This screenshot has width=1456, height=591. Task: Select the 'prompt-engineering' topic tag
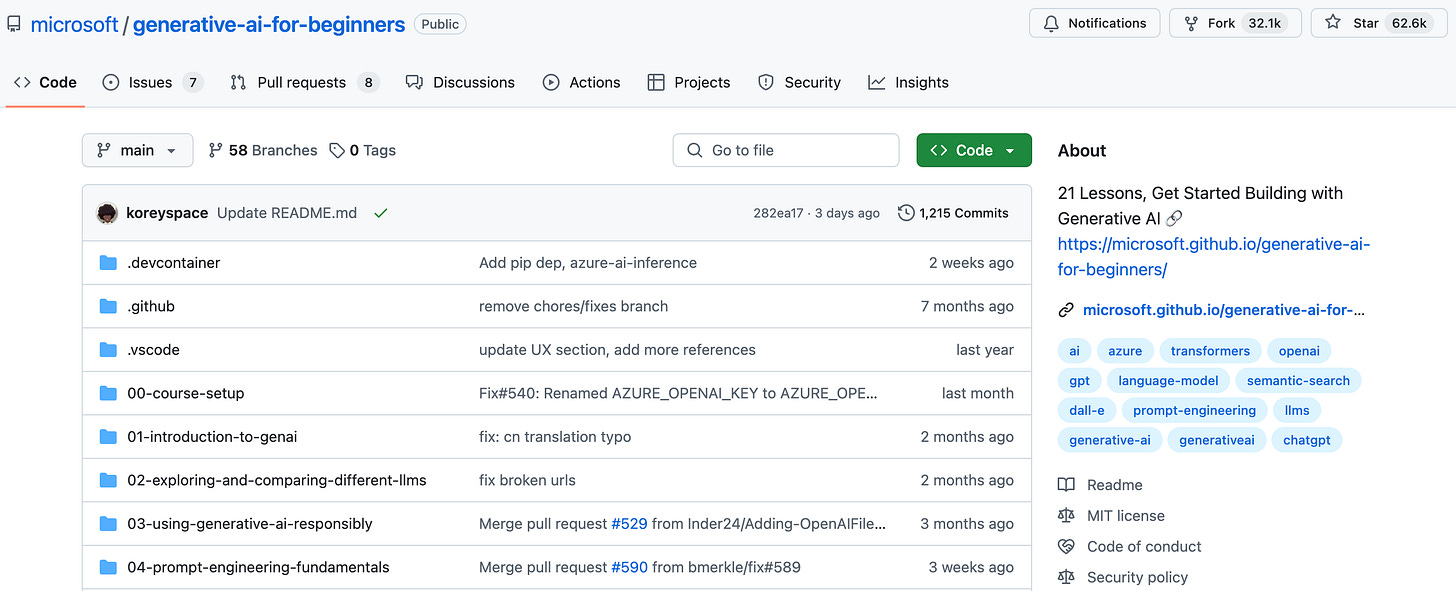point(1194,410)
